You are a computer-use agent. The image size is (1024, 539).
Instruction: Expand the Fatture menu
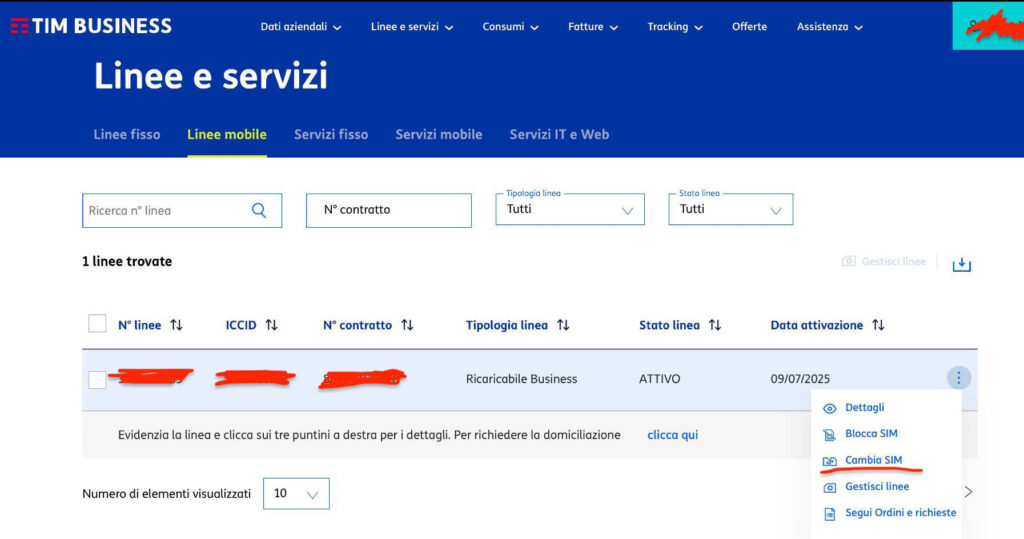point(592,27)
